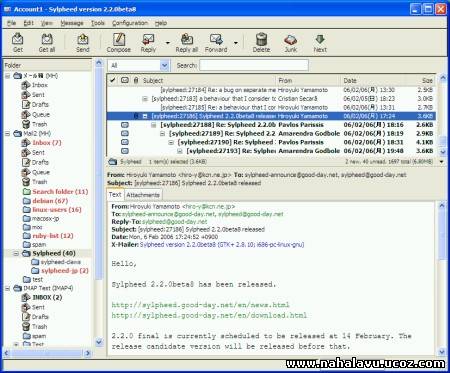
Task: Click the Folder column header
Action: [47, 65]
